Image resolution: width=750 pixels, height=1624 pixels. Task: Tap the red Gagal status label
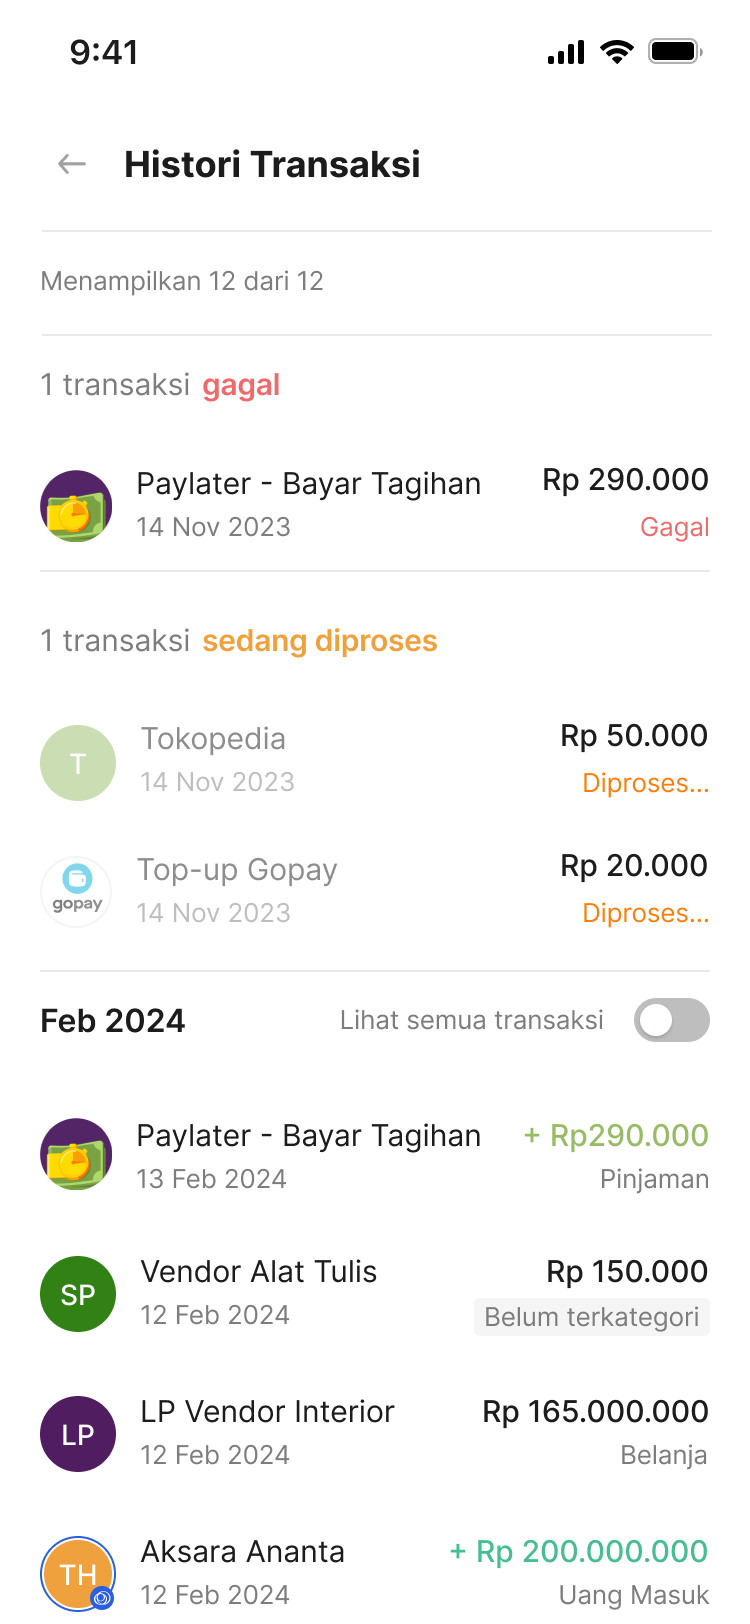pyautogui.click(x=674, y=527)
